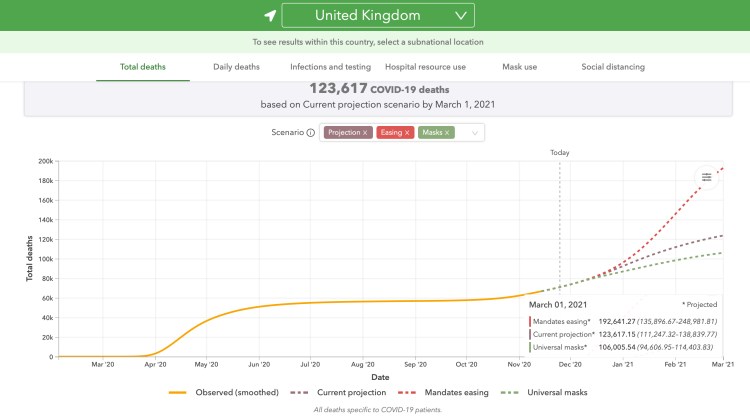
Task: Go to the Mask use tab
Action: point(520,67)
